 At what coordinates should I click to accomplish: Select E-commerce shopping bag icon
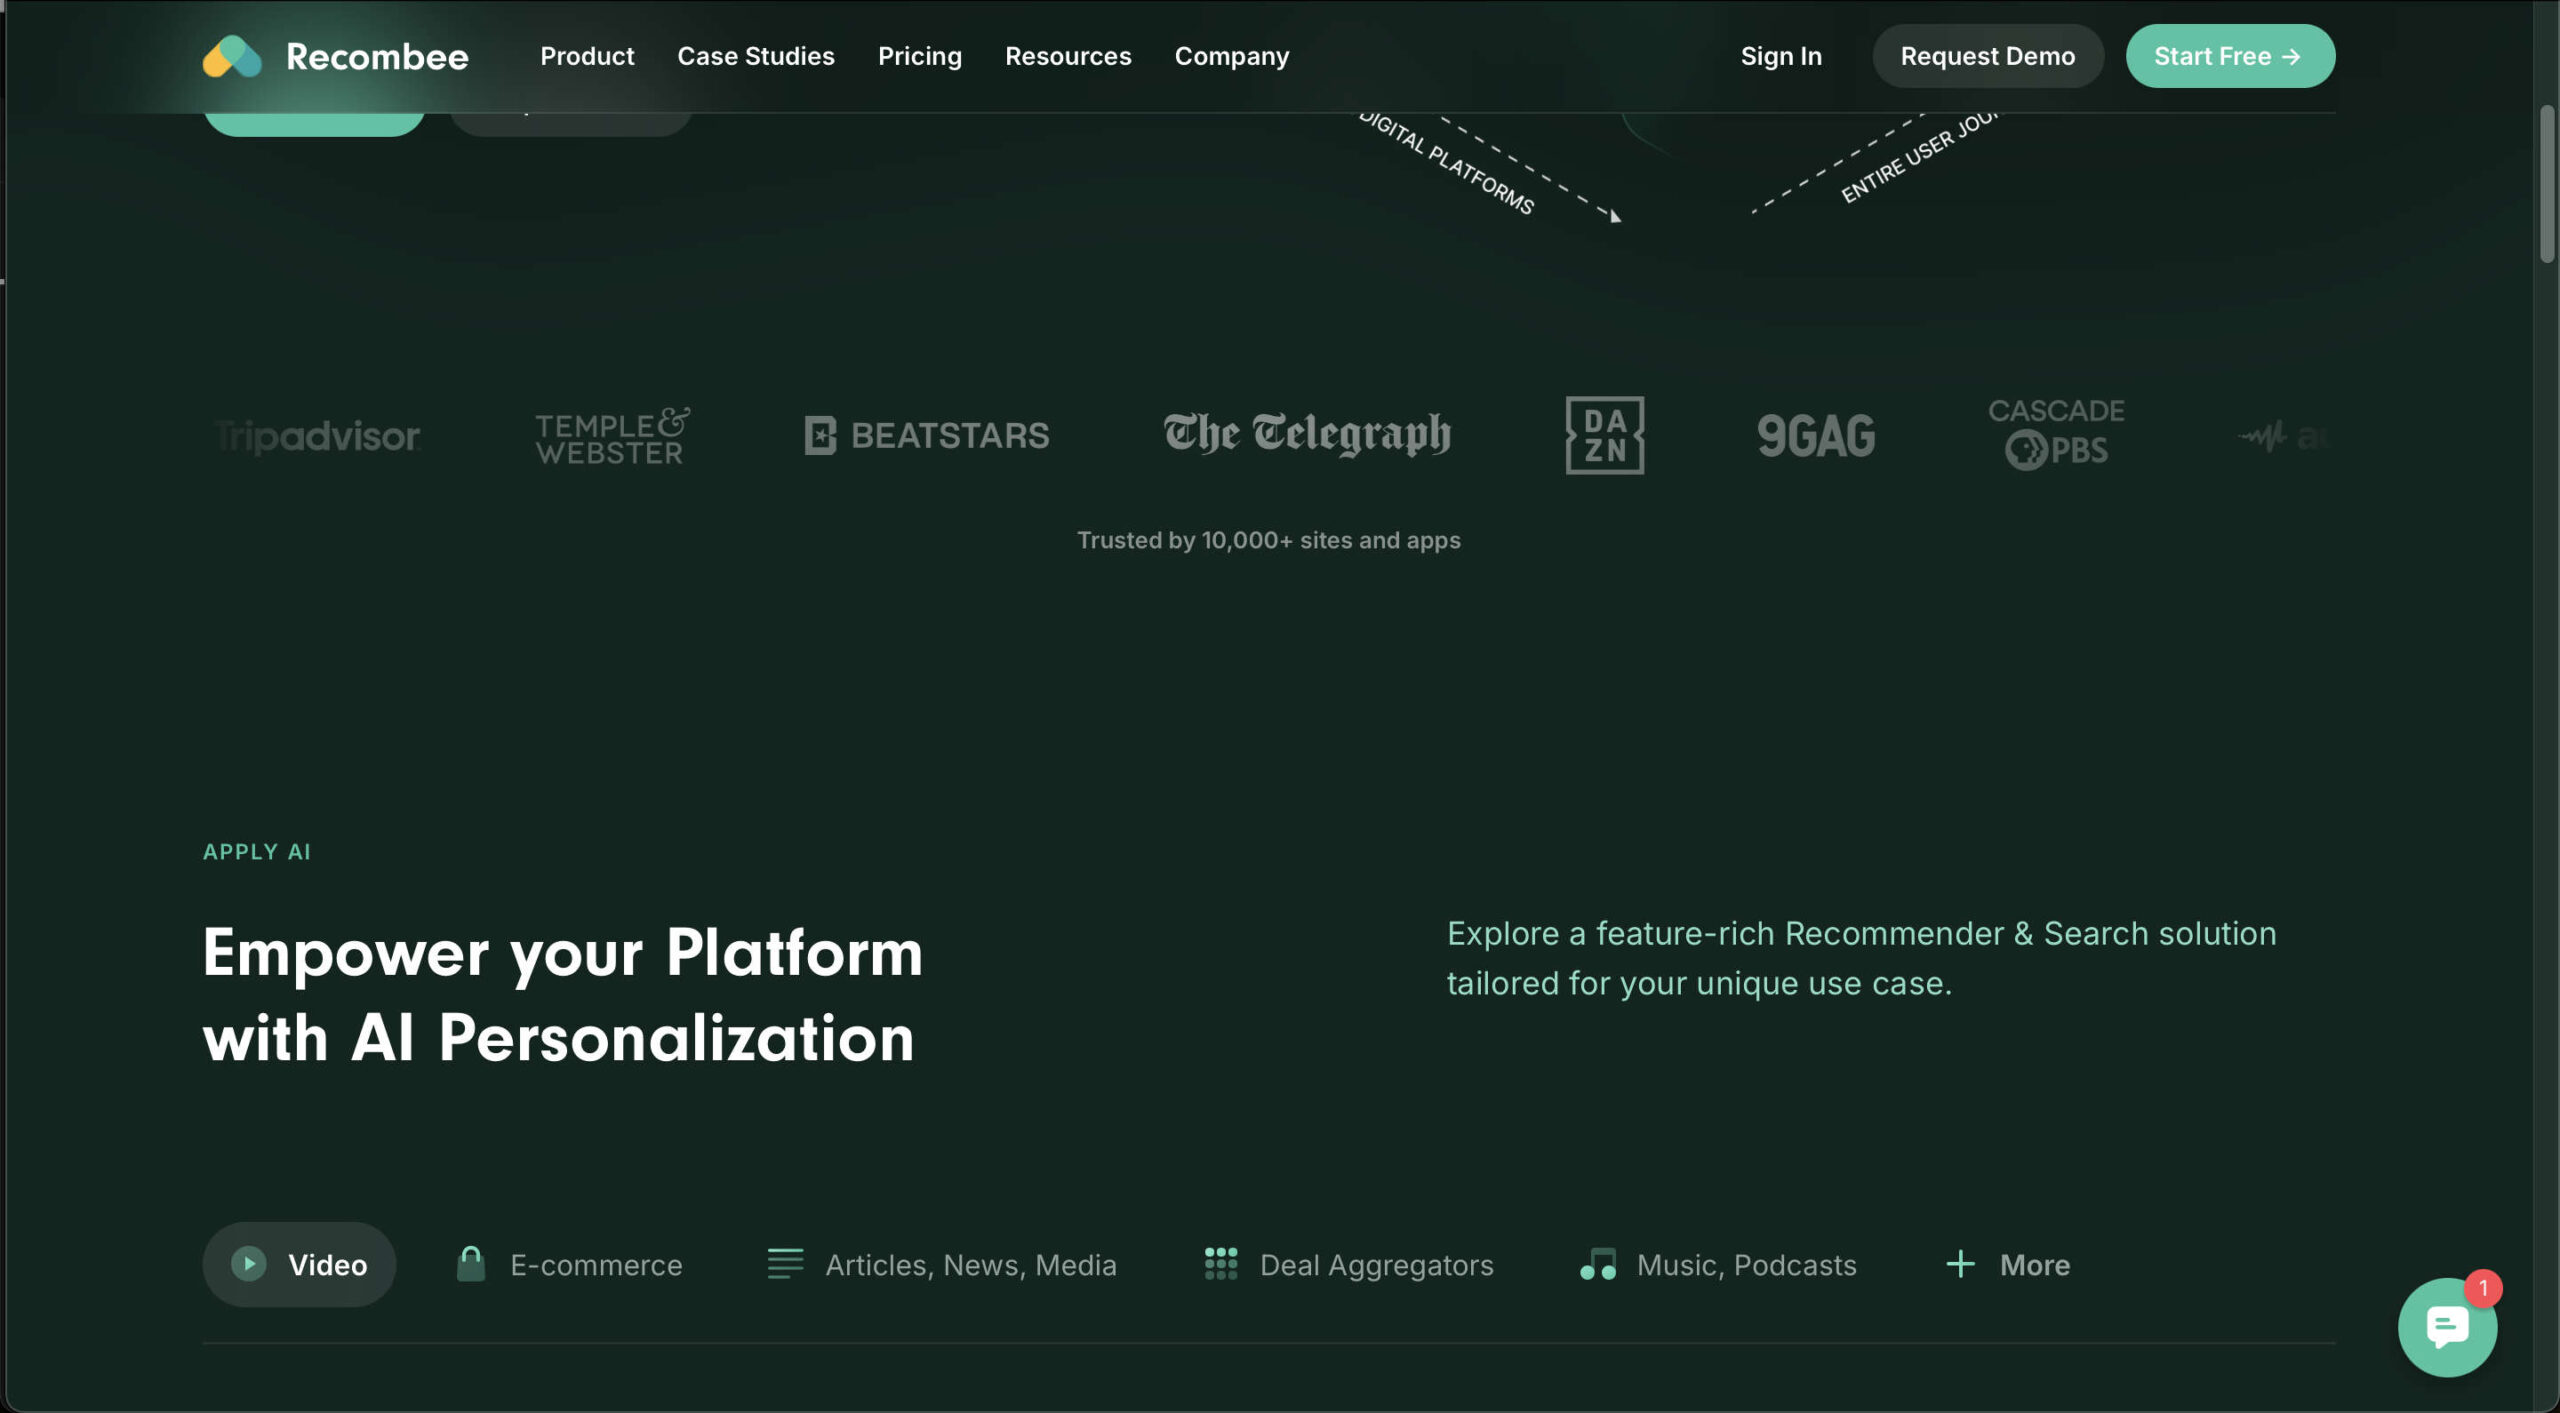(x=471, y=1264)
